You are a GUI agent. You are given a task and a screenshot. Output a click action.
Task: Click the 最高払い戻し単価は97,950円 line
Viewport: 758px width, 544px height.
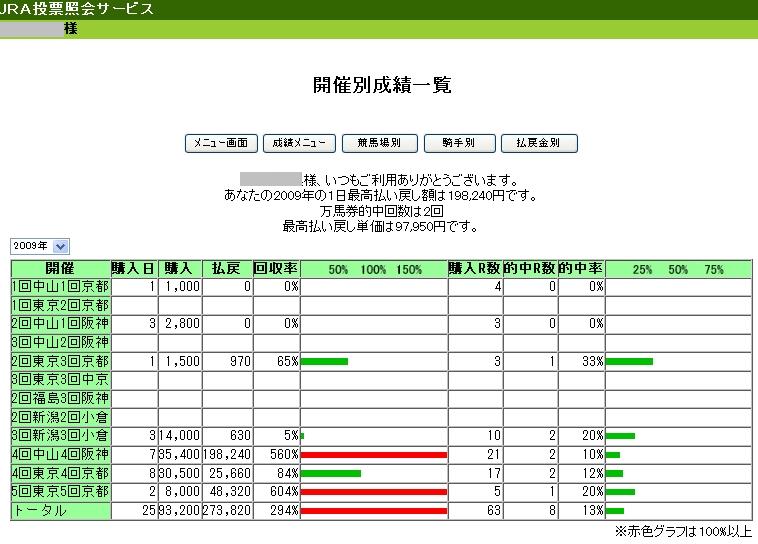coord(380,226)
